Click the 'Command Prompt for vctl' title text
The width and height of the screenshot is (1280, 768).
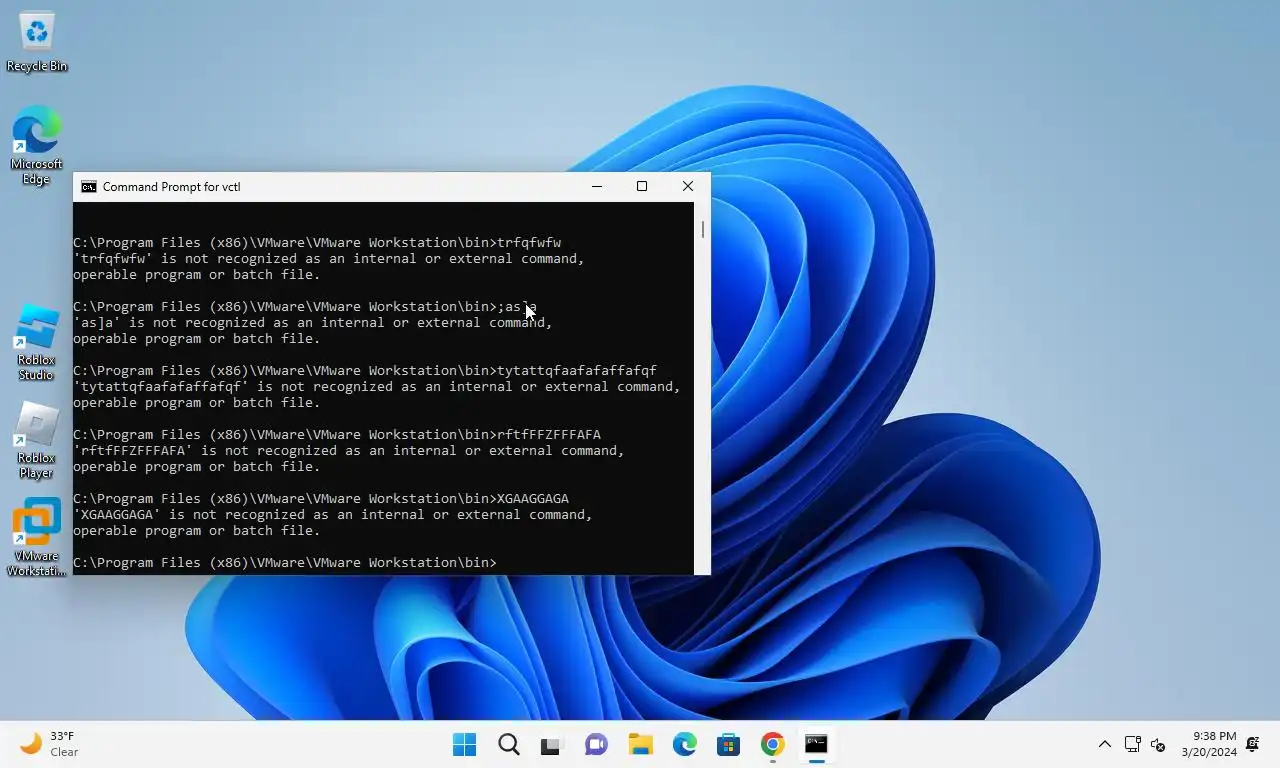[171, 187]
